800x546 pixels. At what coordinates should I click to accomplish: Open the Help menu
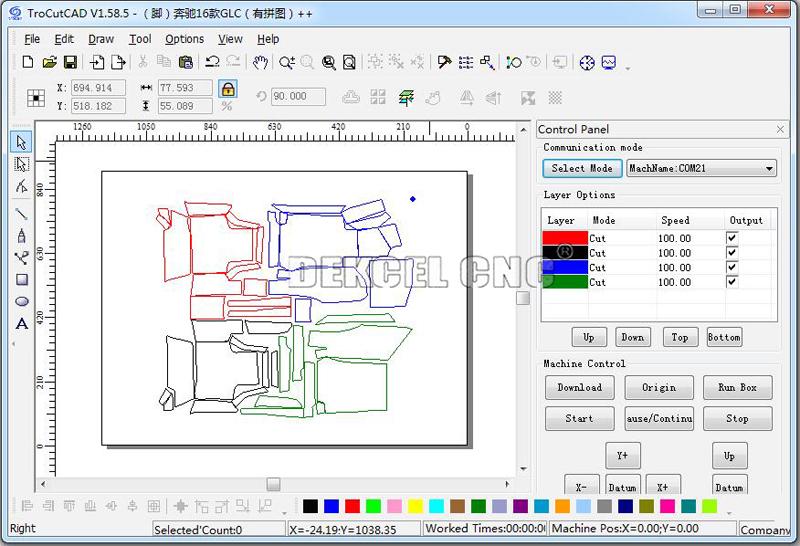[x=268, y=39]
